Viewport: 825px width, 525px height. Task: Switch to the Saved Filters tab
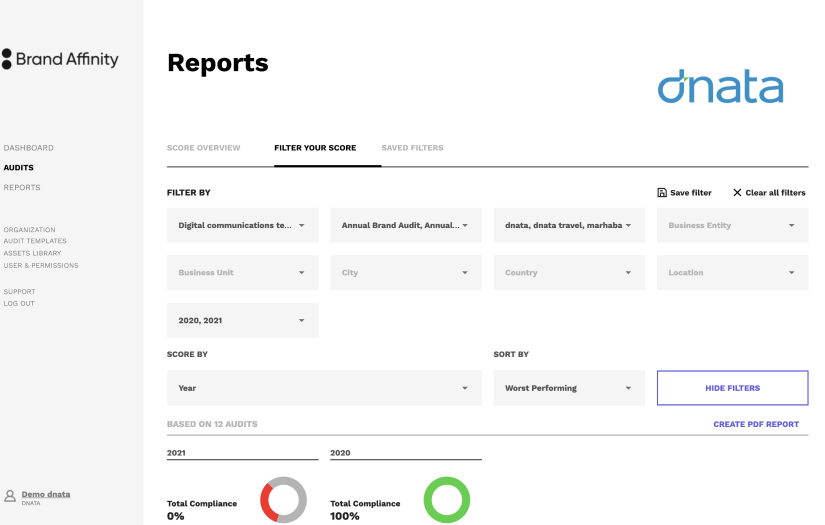point(412,148)
